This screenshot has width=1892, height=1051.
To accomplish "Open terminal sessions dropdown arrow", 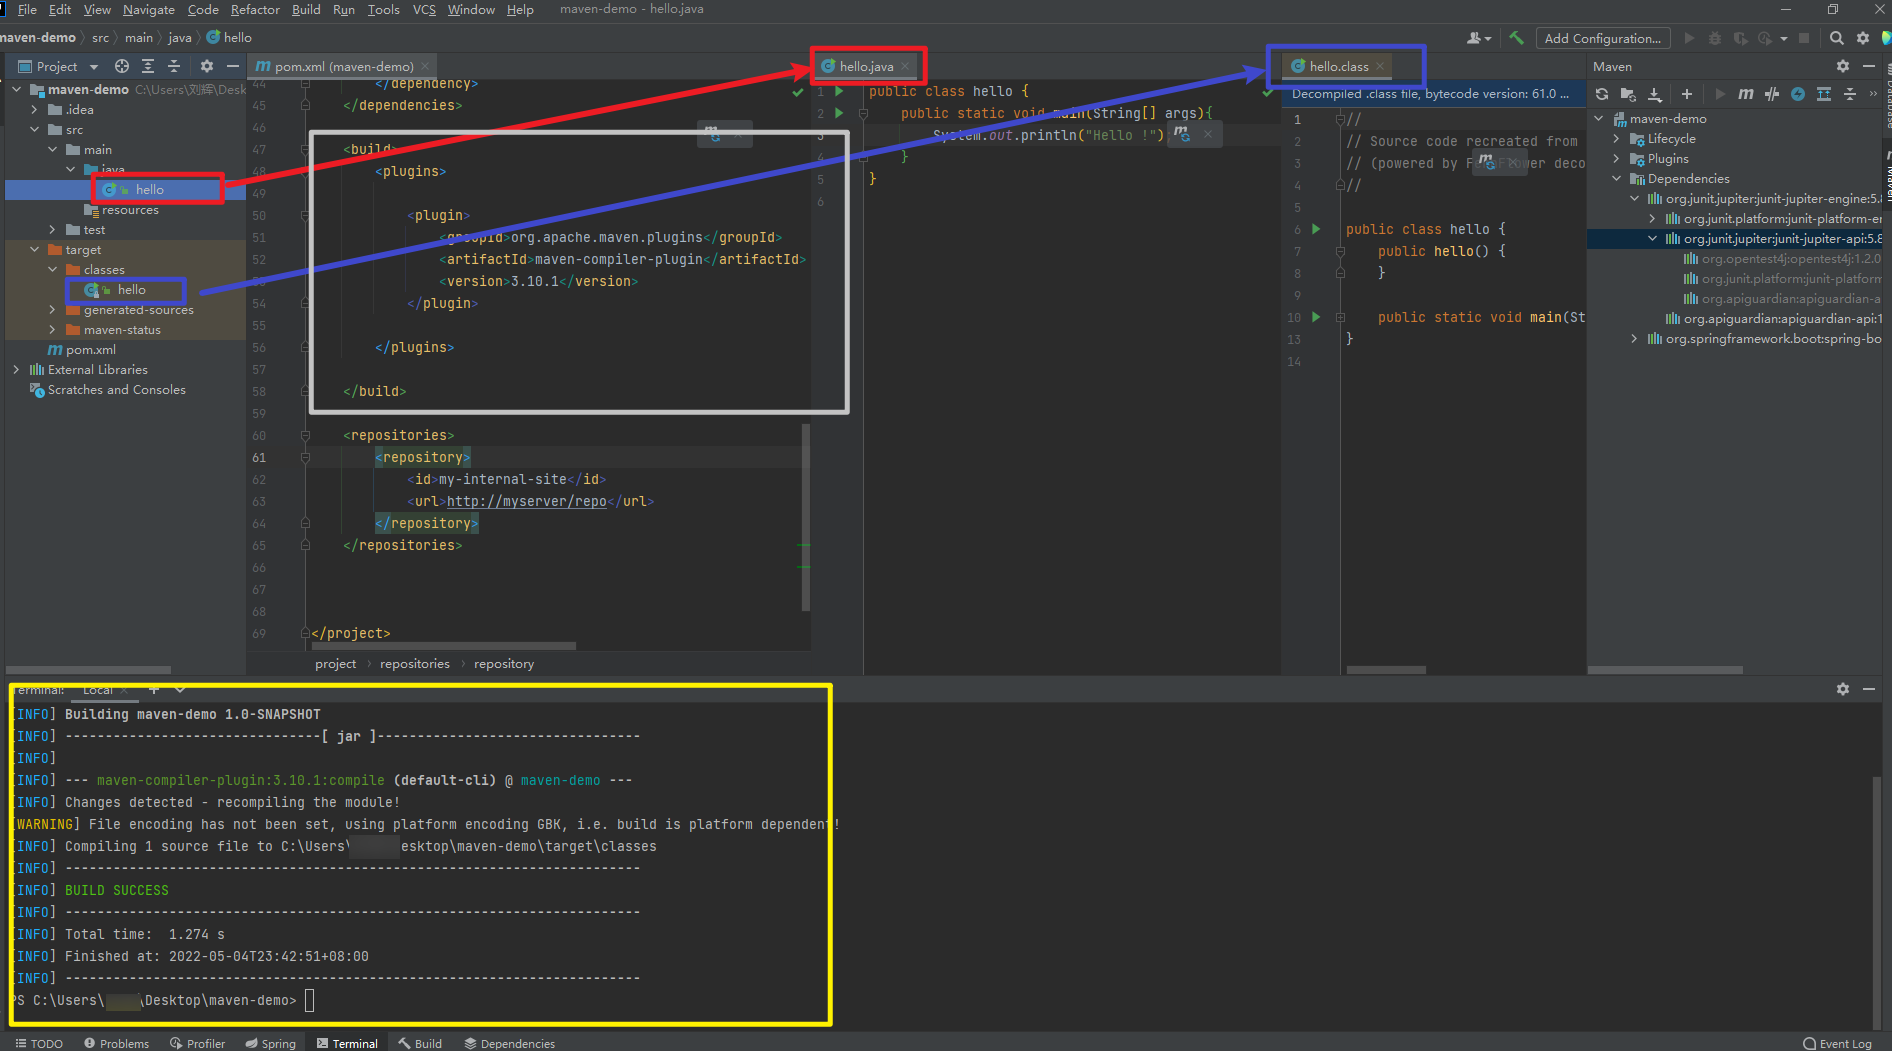I will click(180, 689).
